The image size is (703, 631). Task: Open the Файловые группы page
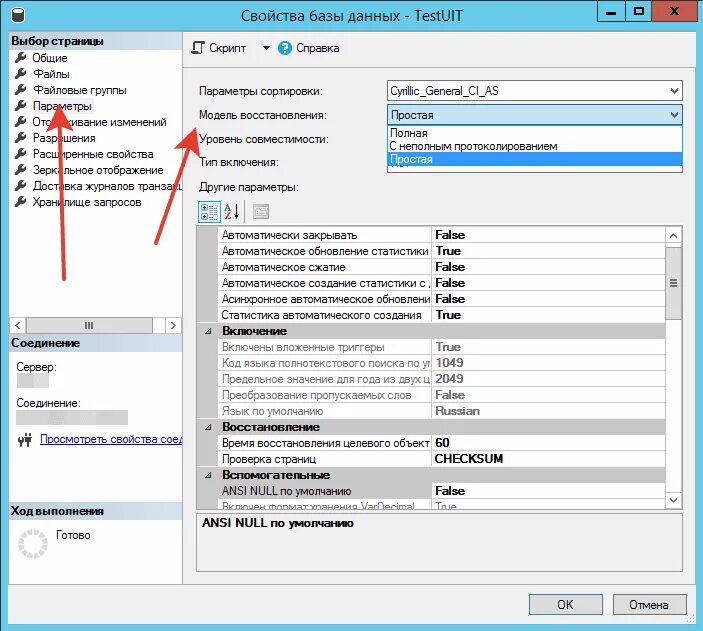click(x=80, y=90)
